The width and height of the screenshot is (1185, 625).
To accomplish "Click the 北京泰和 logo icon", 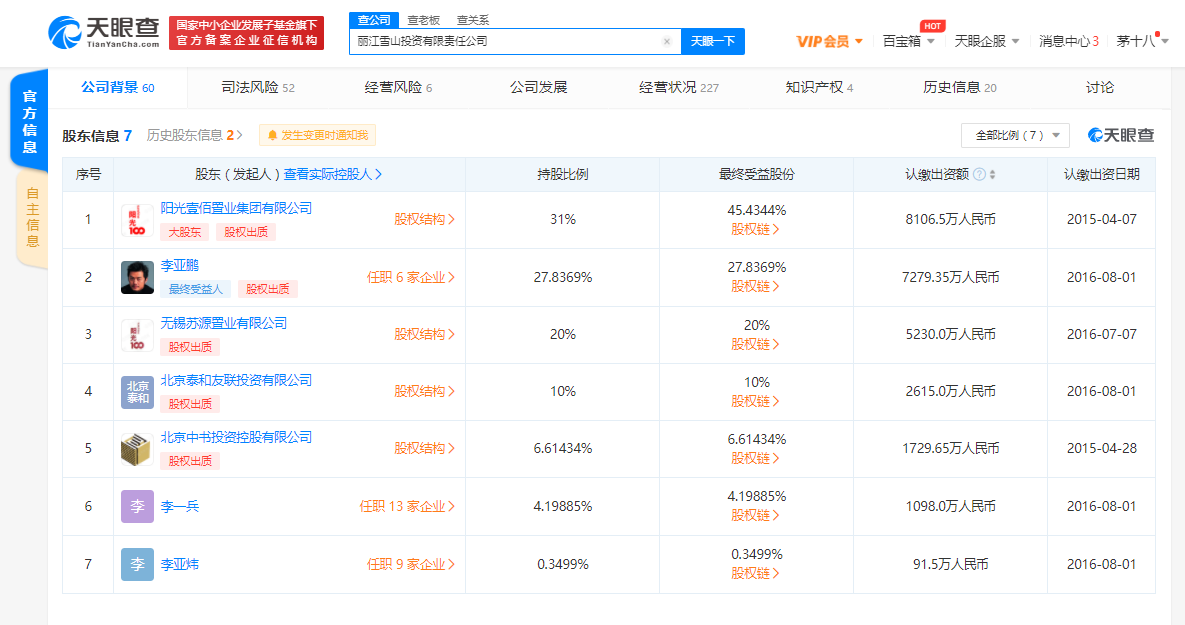I will [x=137, y=392].
